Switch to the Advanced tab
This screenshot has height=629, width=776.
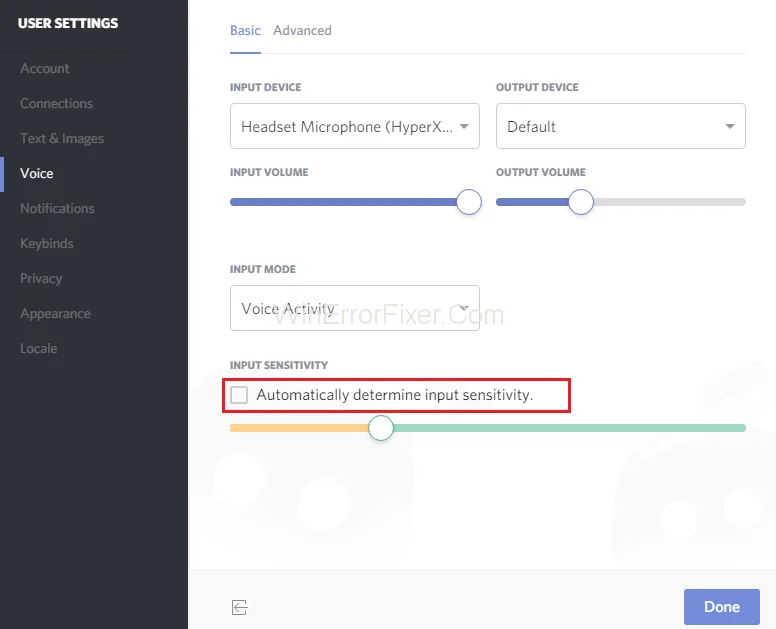point(302,31)
